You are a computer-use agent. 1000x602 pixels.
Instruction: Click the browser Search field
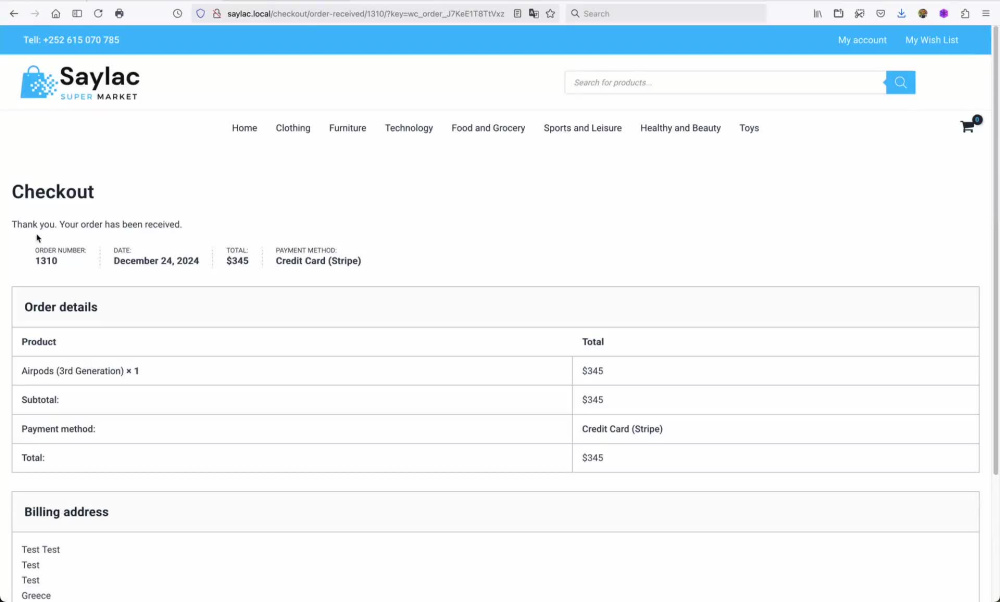(x=665, y=13)
